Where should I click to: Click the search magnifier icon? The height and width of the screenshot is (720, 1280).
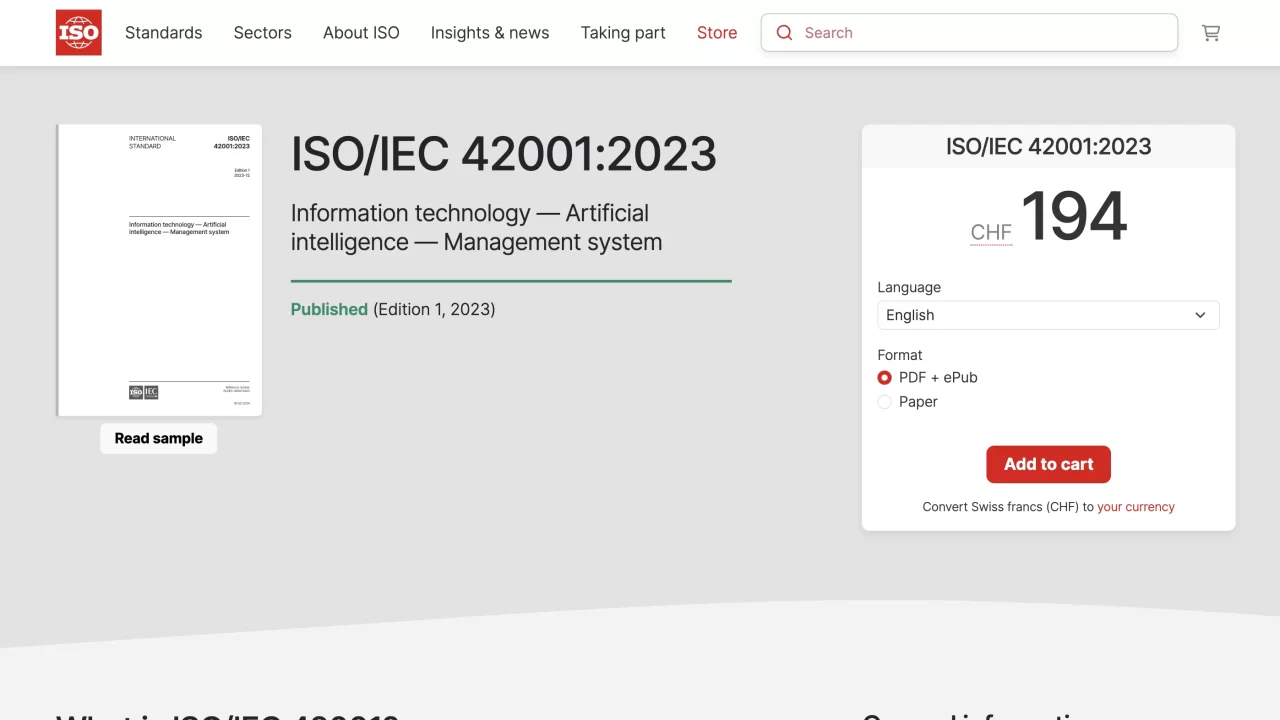(x=785, y=33)
